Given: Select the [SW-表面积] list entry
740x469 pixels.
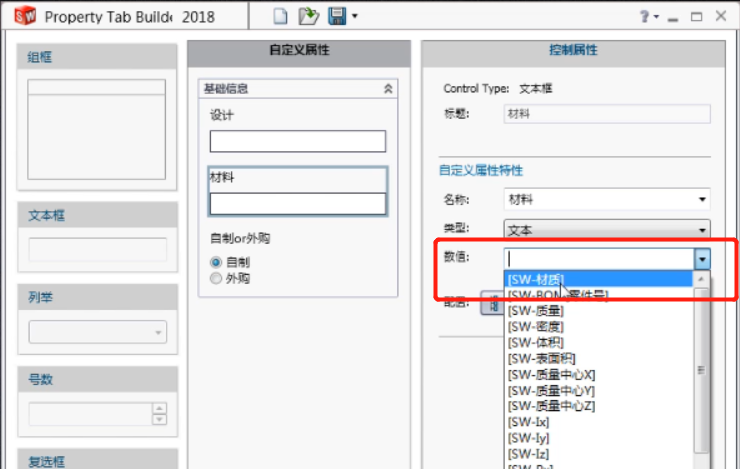Looking at the screenshot, I should (540, 358).
